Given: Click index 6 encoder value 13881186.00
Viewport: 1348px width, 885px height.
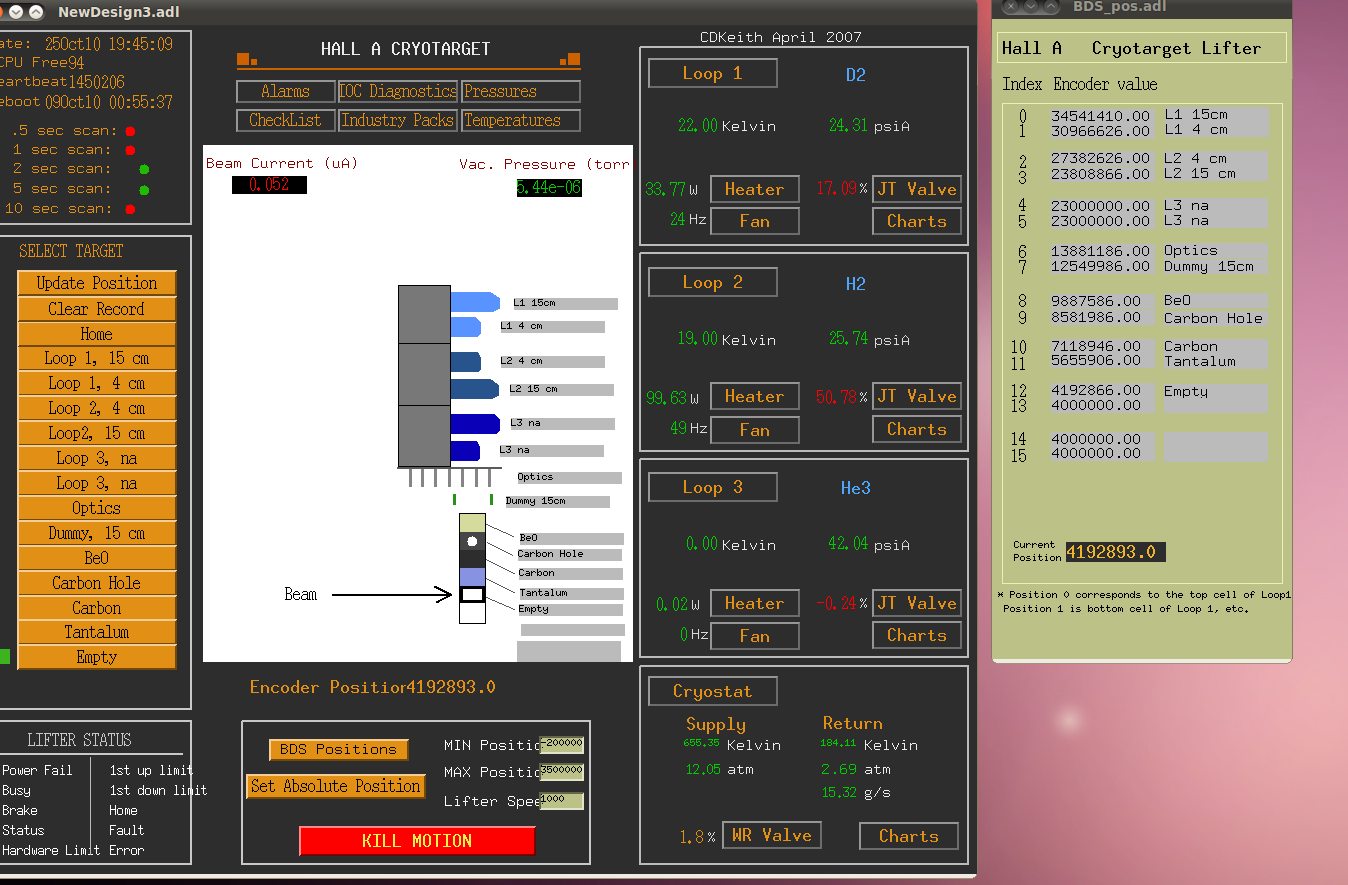Looking at the screenshot, I should click(x=1101, y=251).
